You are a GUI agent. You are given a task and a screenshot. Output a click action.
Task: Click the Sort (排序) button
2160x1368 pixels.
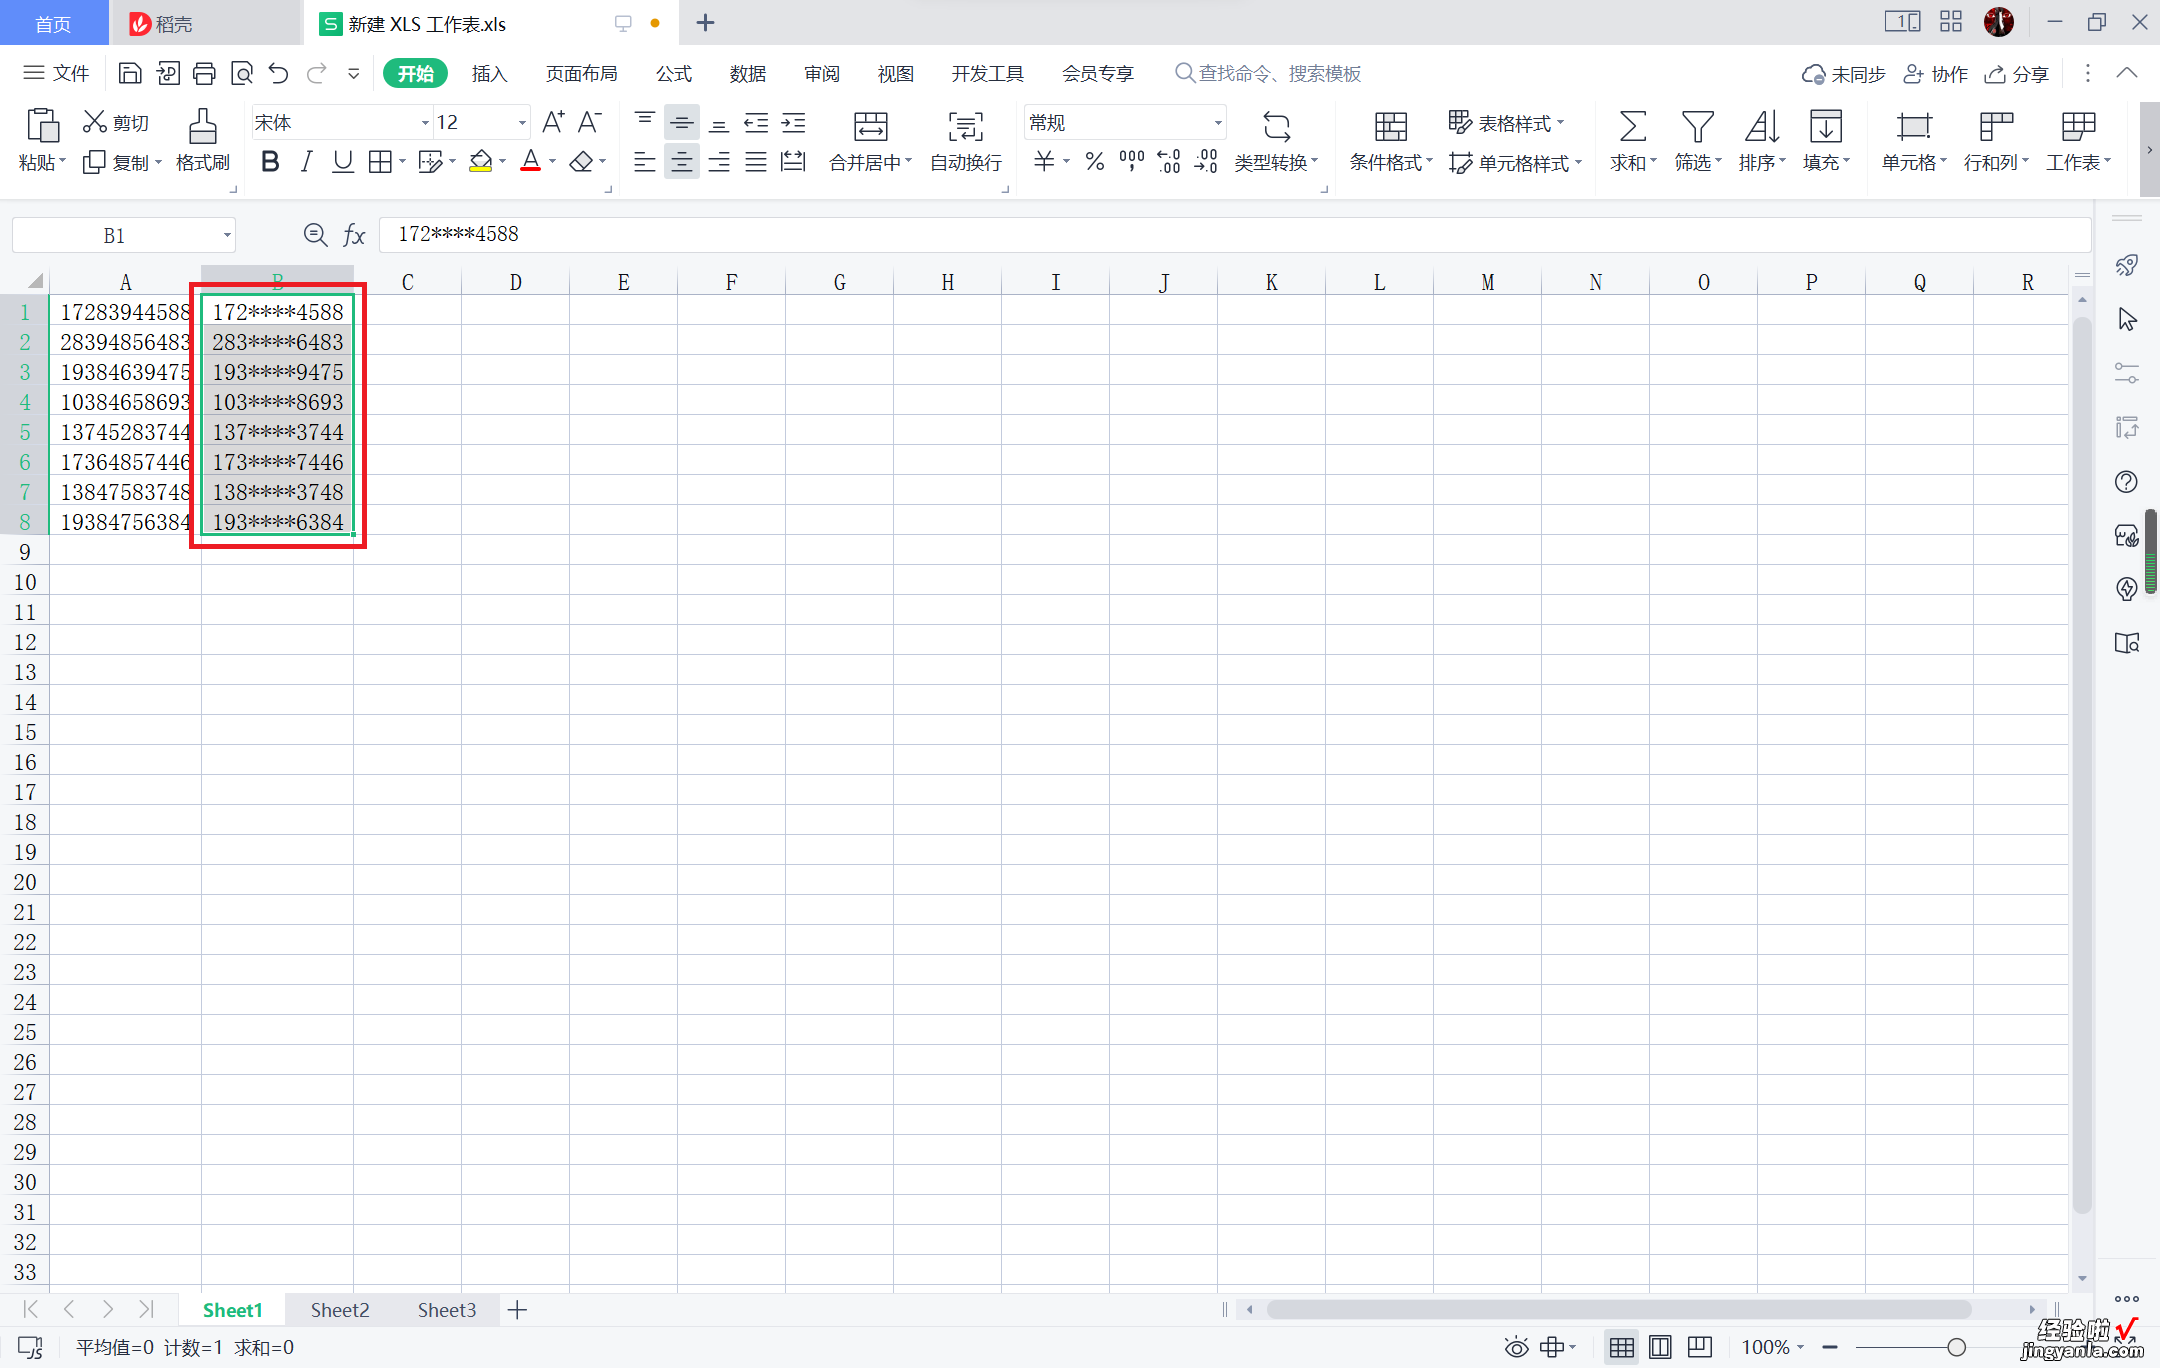pyautogui.click(x=1761, y=140)
